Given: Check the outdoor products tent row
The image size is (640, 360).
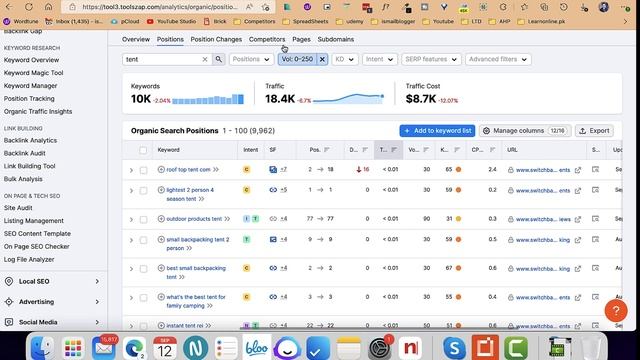Looking at the screenshot, I should [x=143, y=220].
